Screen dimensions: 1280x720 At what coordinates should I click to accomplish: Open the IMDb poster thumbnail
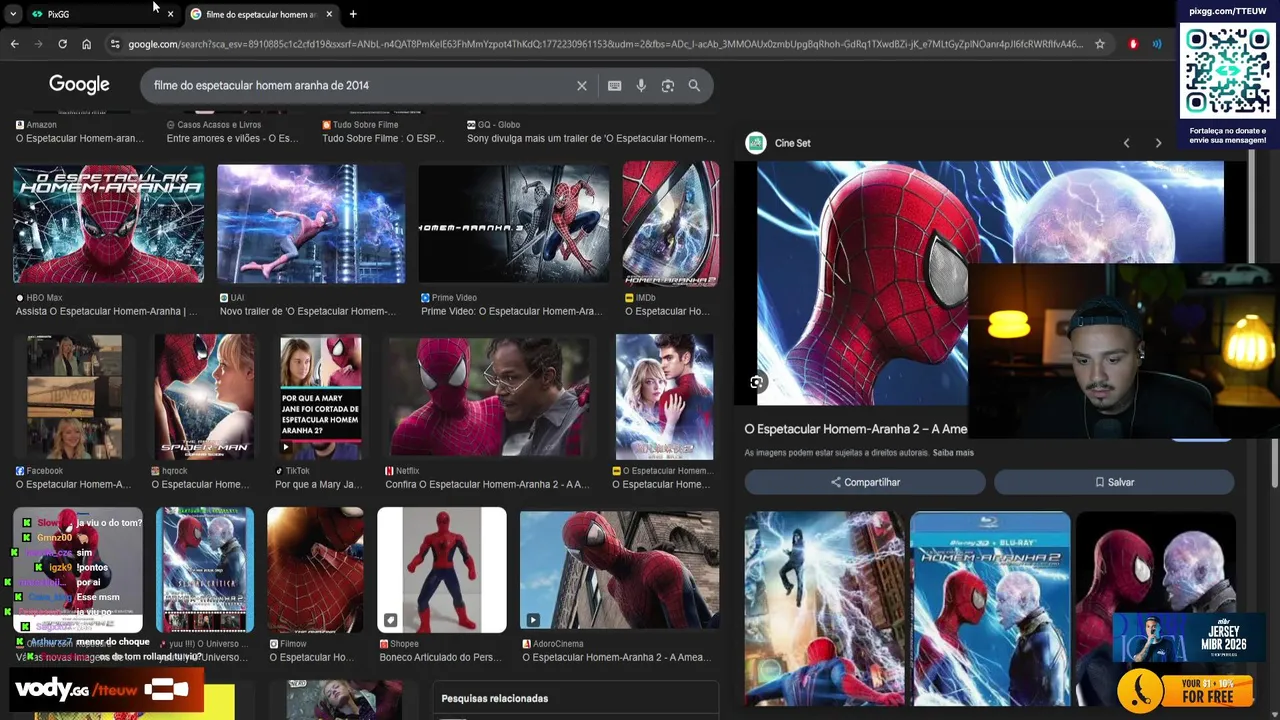[x=670, y=224]
